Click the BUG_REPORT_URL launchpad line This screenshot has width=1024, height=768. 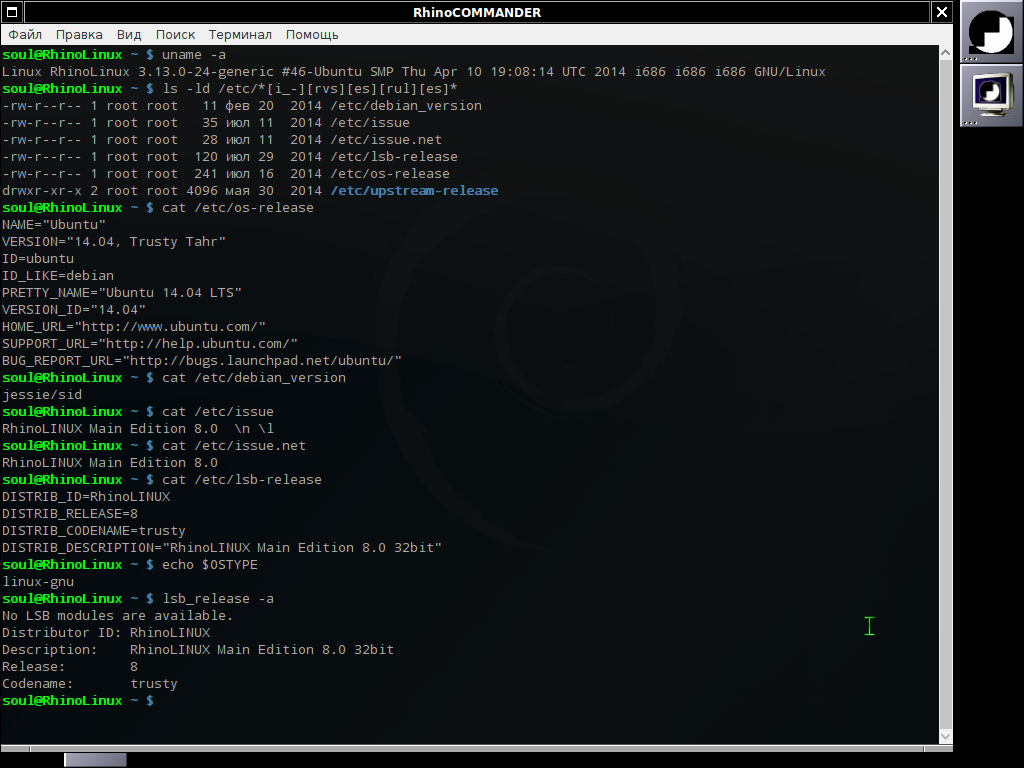(202, 360)
